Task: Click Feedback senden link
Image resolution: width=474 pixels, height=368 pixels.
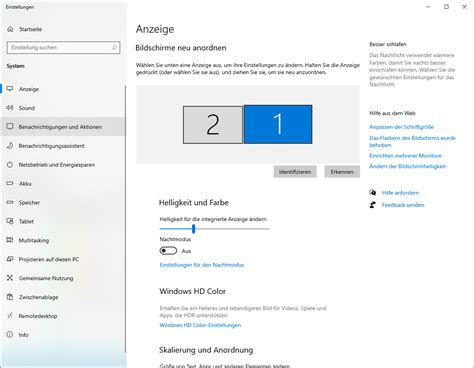Action: point(403,205)
